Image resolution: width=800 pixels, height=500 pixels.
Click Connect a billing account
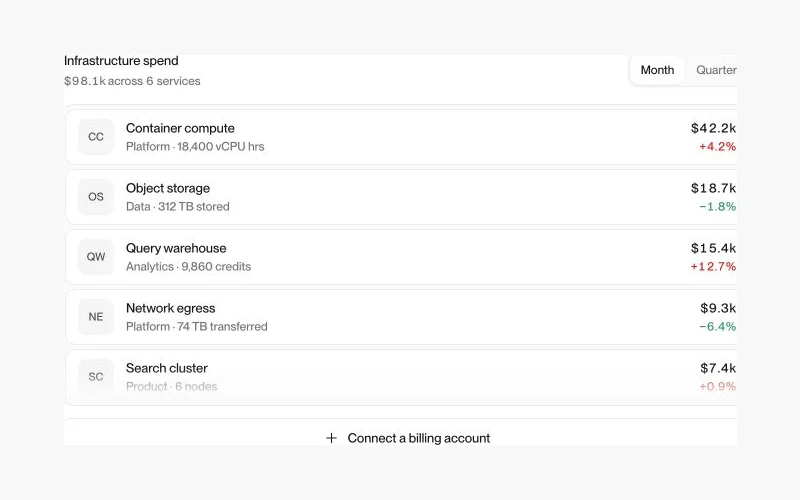419,438
